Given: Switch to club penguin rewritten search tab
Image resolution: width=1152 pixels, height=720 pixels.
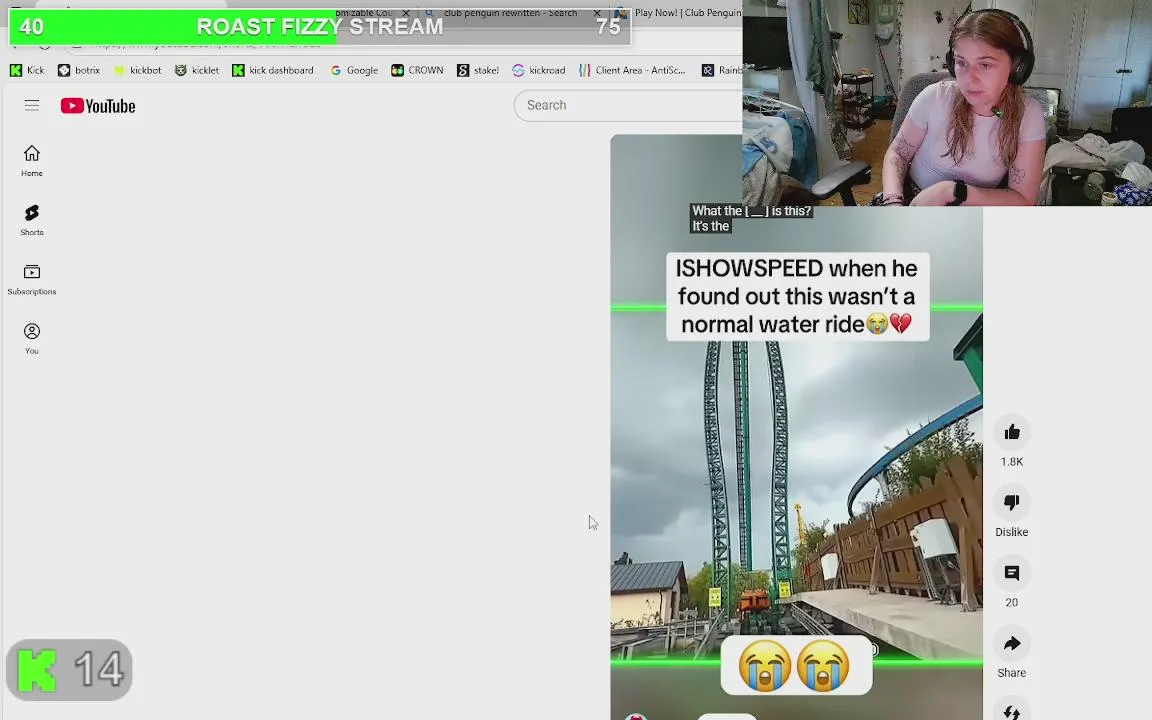Looking at the screenshot, I should 510,12.
